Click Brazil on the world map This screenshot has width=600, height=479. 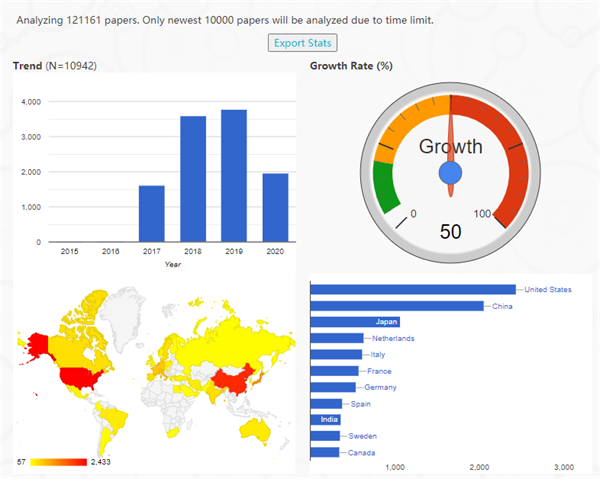coord(115,418)
